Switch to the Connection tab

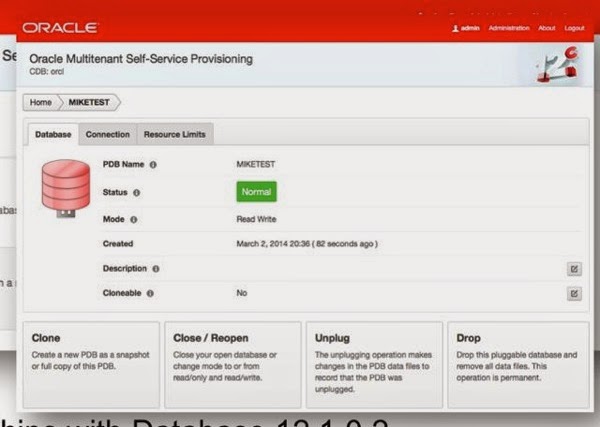[x=108, y=134]
